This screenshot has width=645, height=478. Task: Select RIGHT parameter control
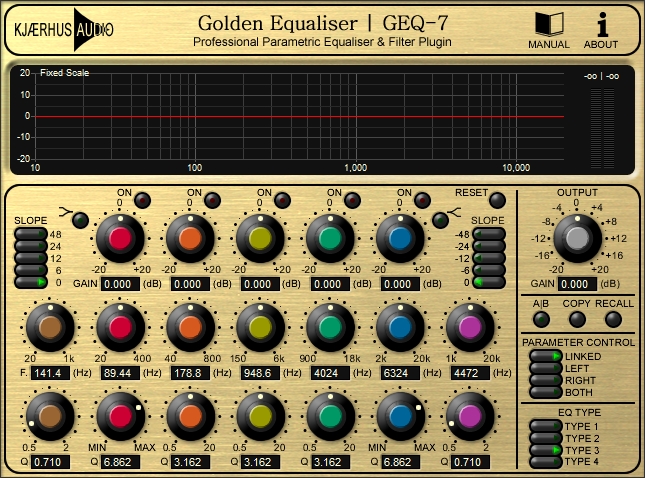[545, 380]
